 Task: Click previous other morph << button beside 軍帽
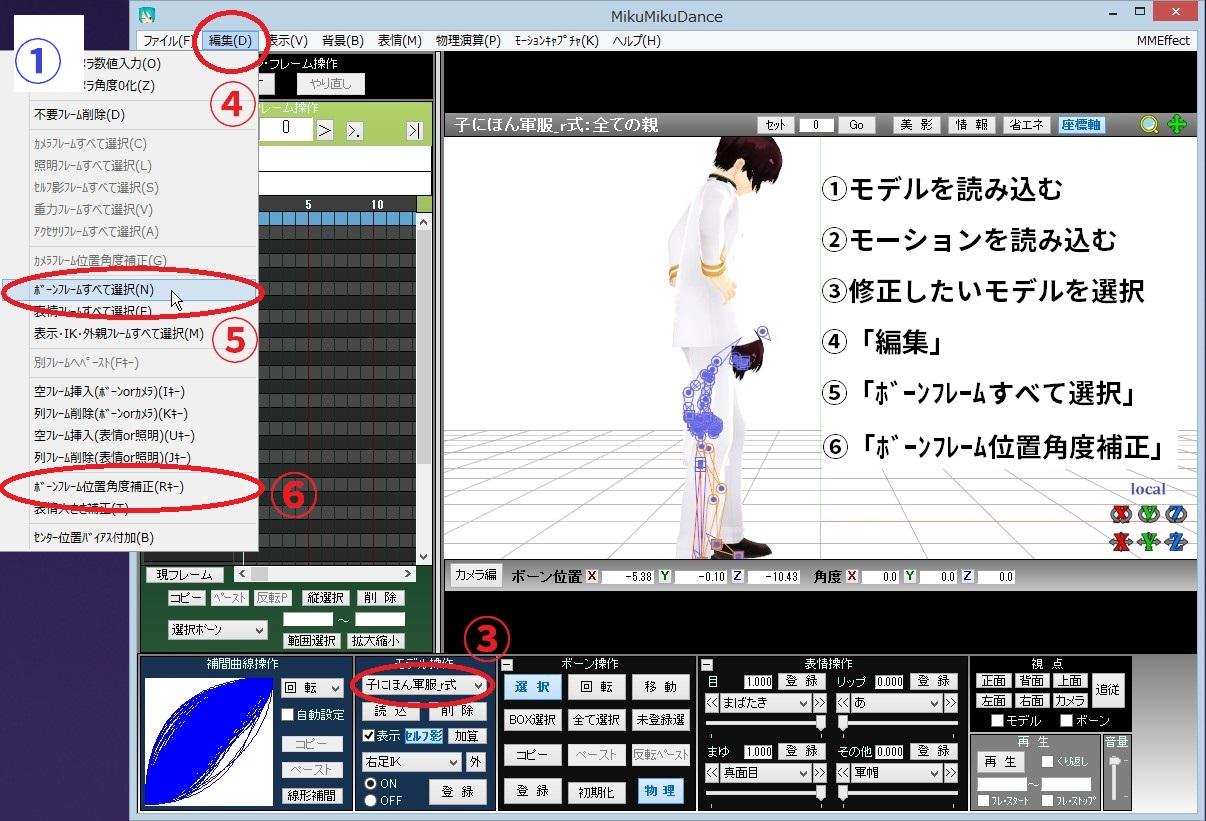point(843,773)
